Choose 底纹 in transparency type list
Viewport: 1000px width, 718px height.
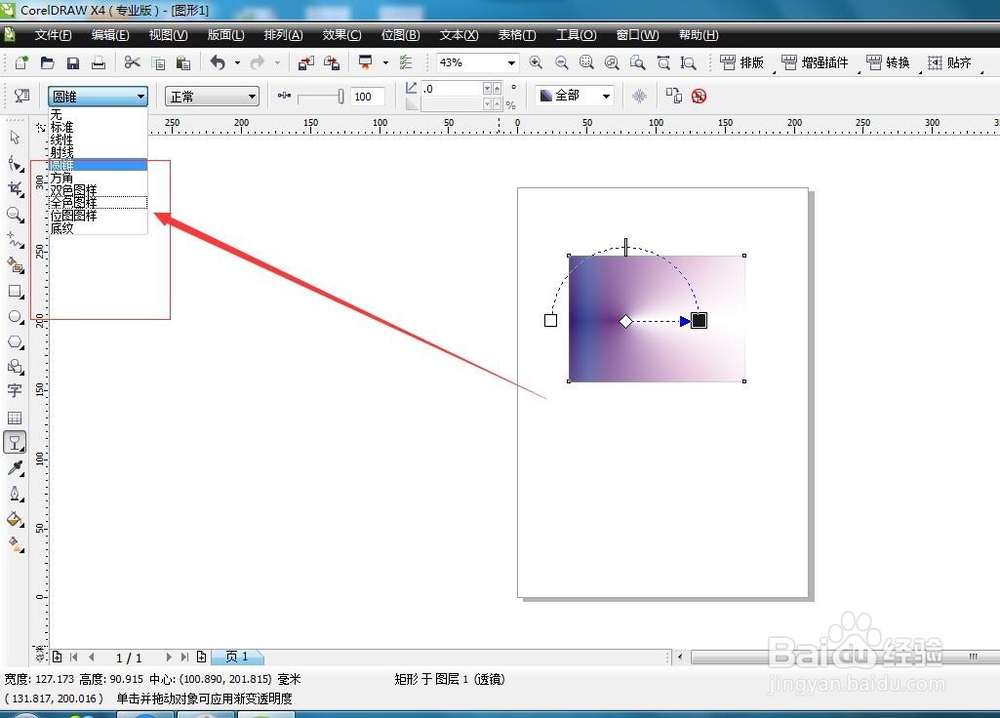click(98, 228)
